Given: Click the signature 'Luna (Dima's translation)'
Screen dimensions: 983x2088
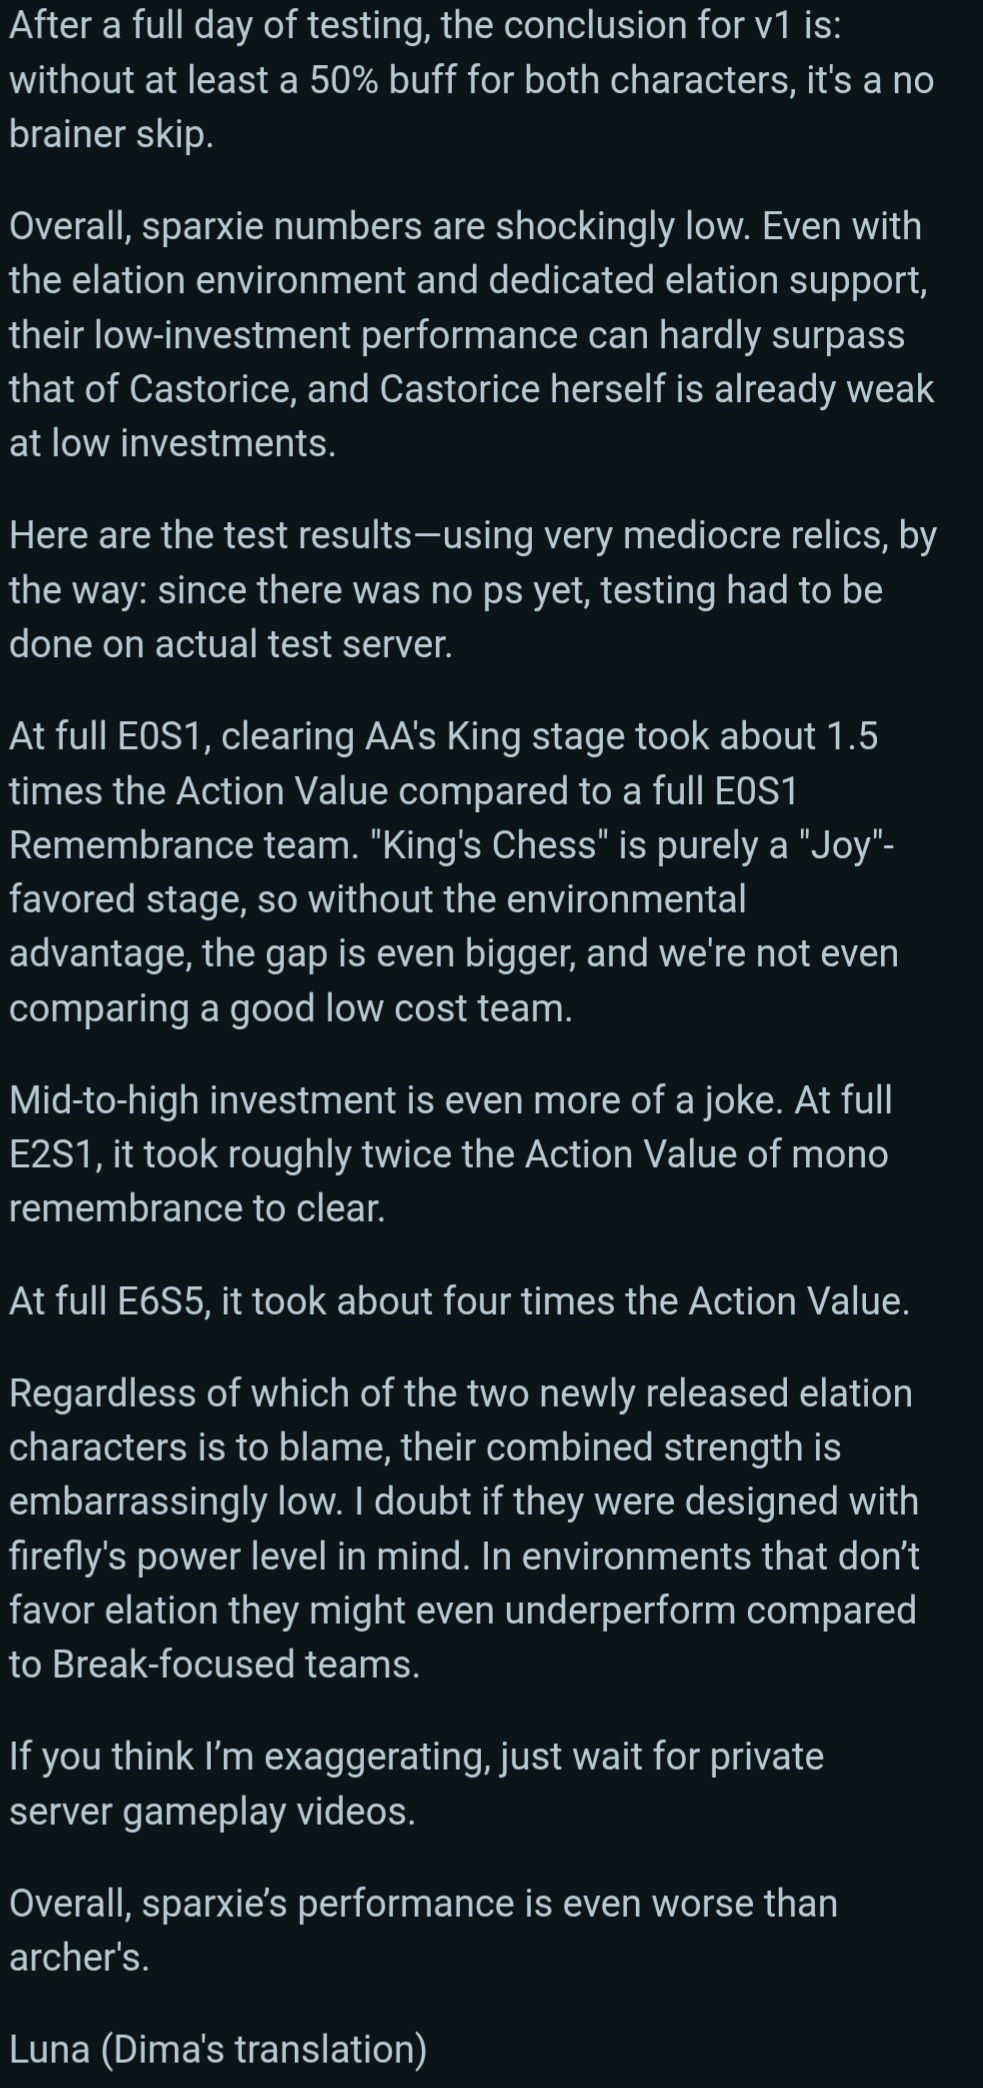Looking at the screenshot, I should click(218, 2049).
